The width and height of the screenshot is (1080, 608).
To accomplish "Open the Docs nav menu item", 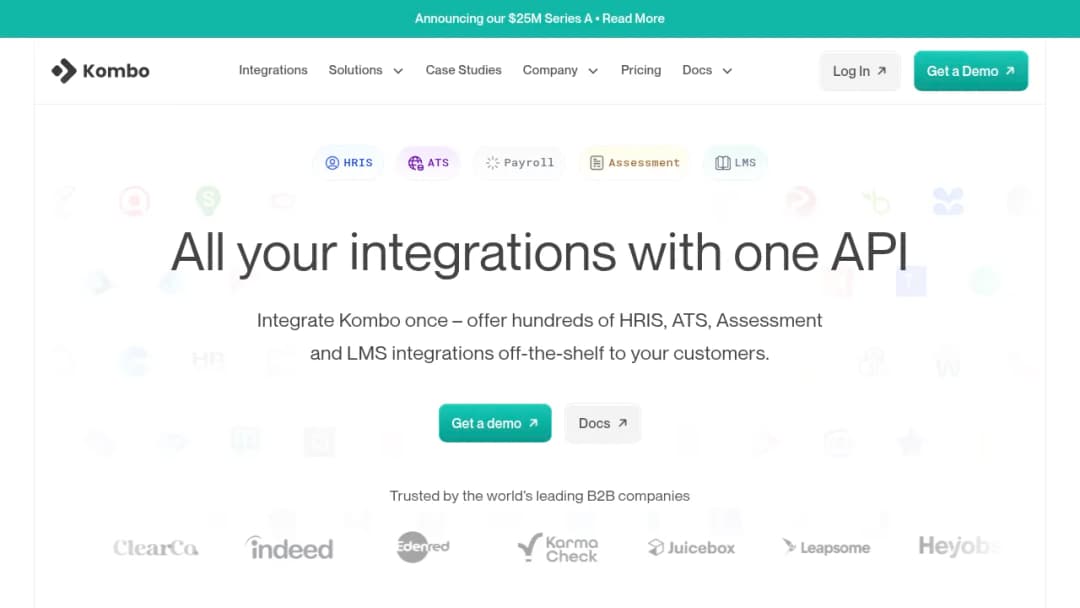I will click(697, 70).
